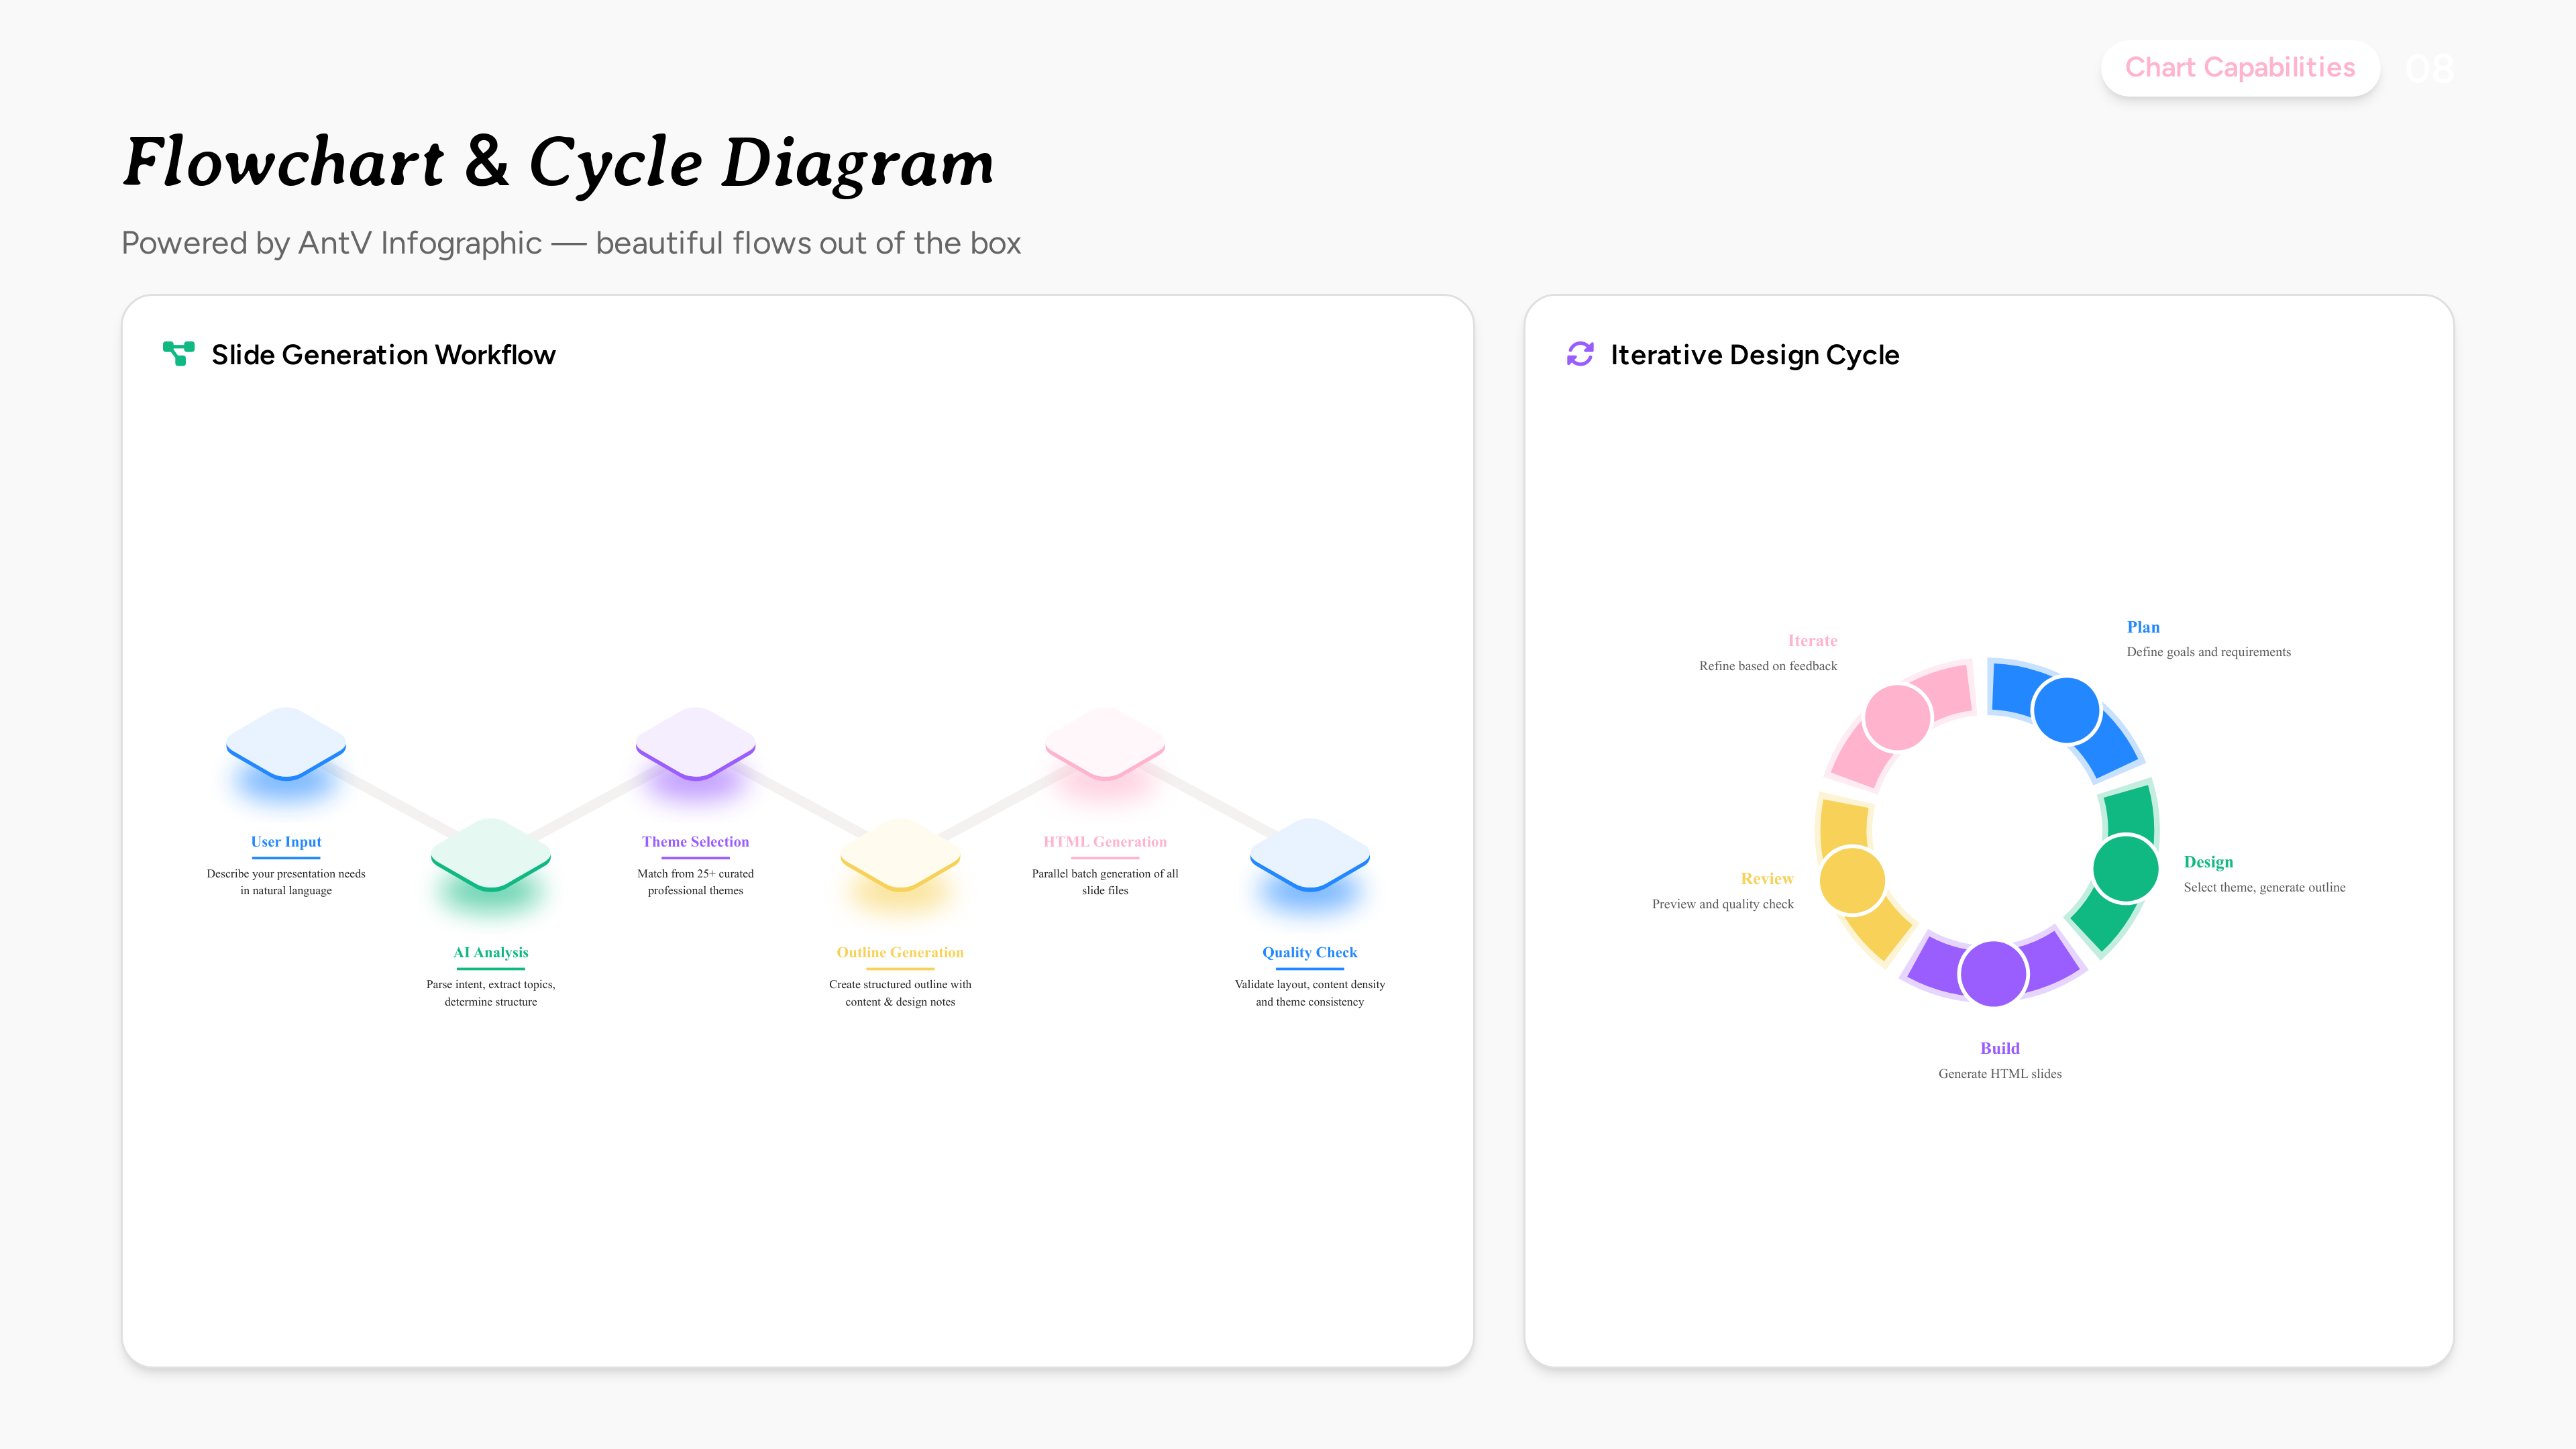The height and width of the screenshot is (1449, 2576).
Task: Click the purple Theme Selection diamond node
Action: 695,743
